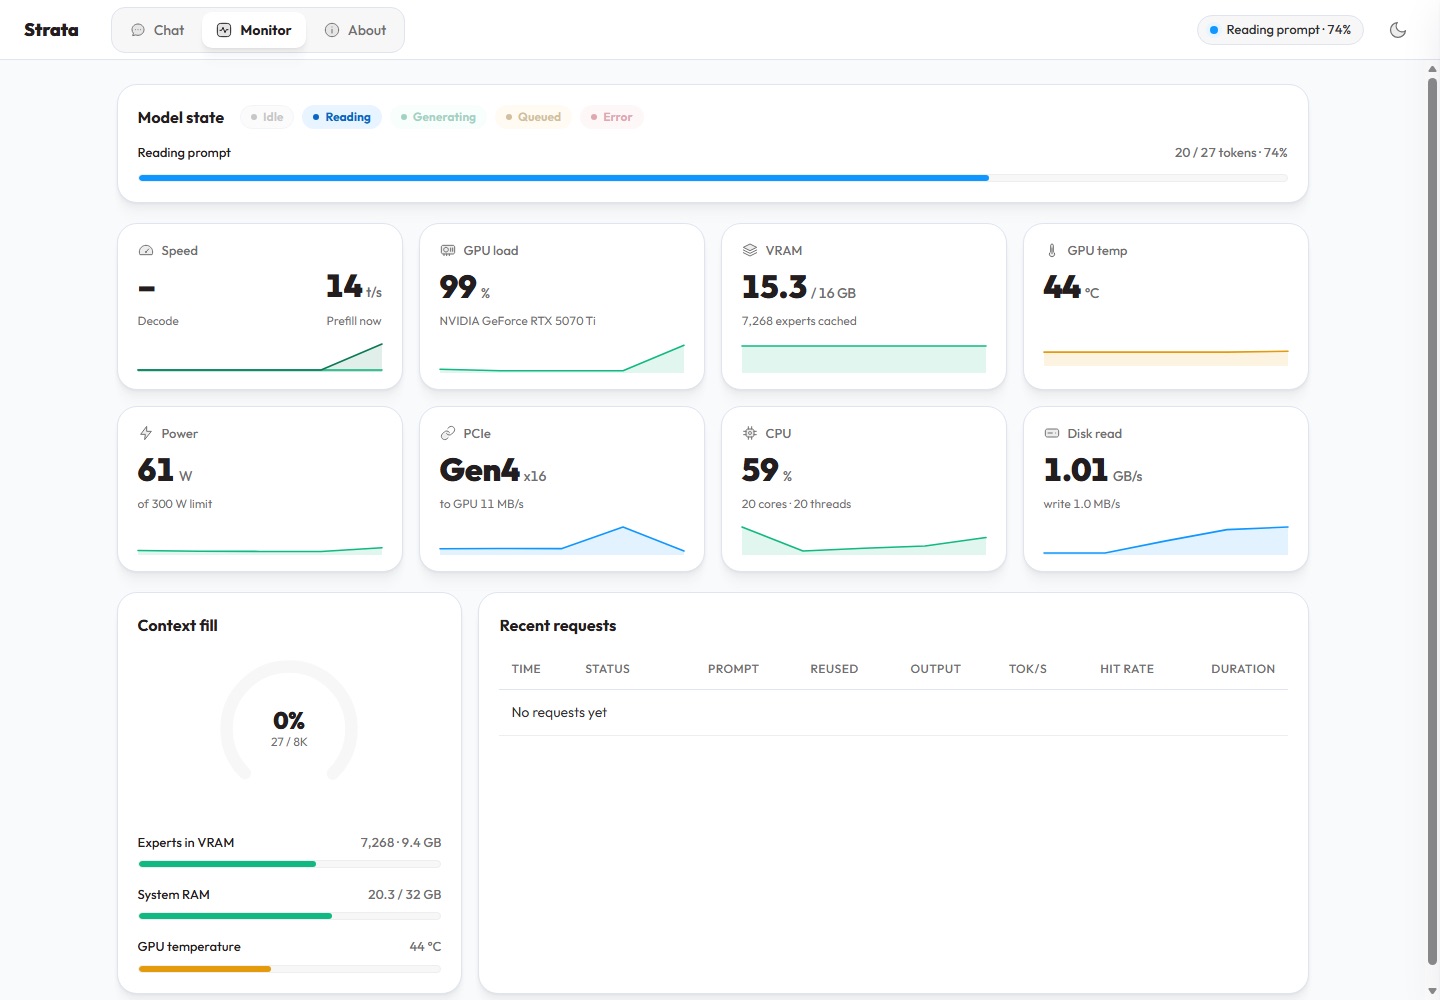The height and width of the screenshot is (1000, 1440).
Task: Click the HIT RATE column header
Action: pyautogui.click(x=1127, y=669)
